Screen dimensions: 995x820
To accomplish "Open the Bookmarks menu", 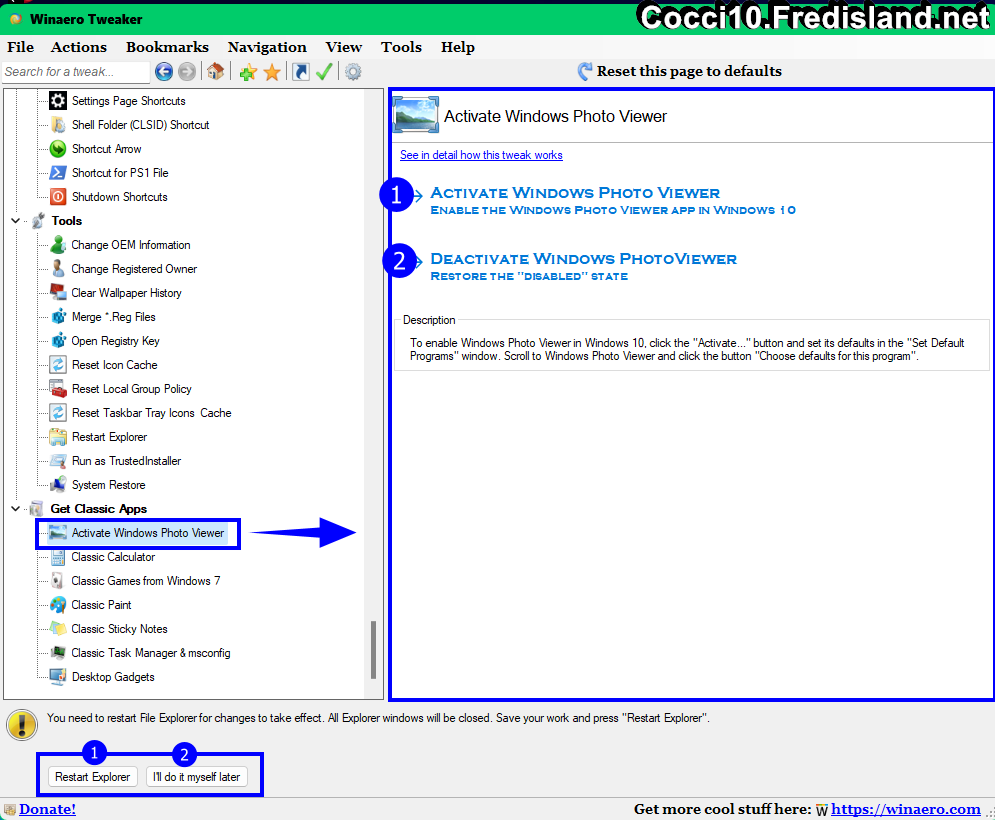I will 167,47.
